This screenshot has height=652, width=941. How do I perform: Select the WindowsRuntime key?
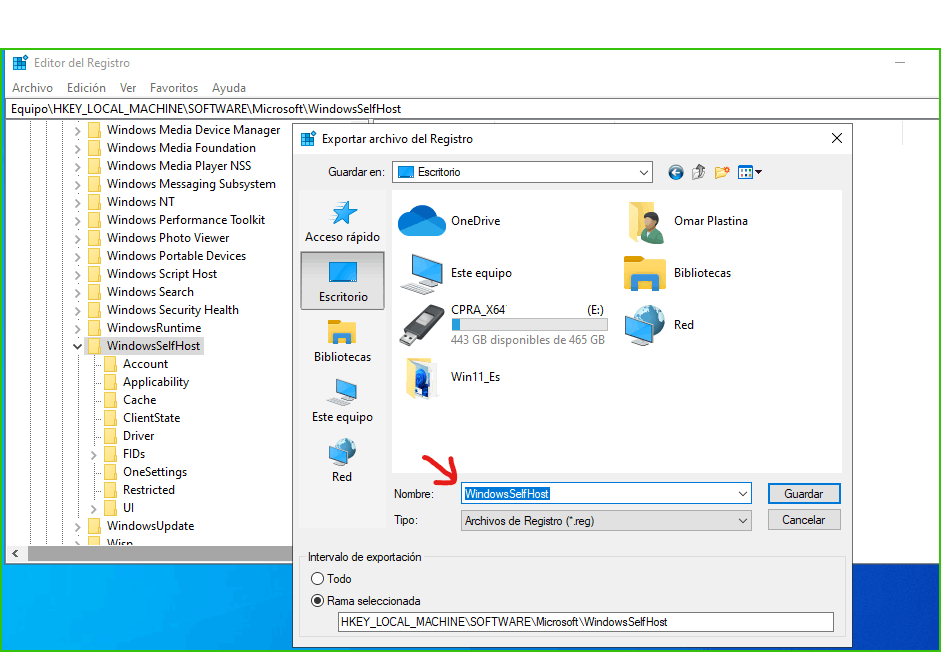coord(154,328)
